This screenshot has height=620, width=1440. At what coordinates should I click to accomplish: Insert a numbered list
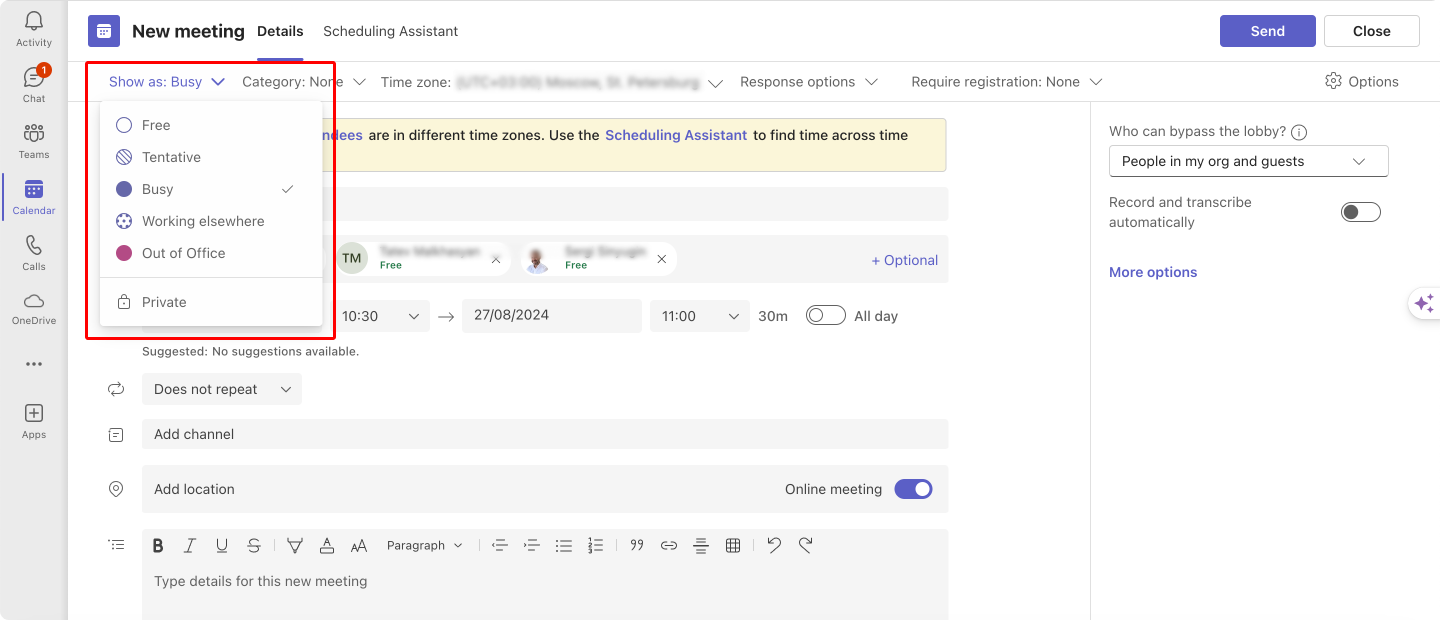[596, 545]
